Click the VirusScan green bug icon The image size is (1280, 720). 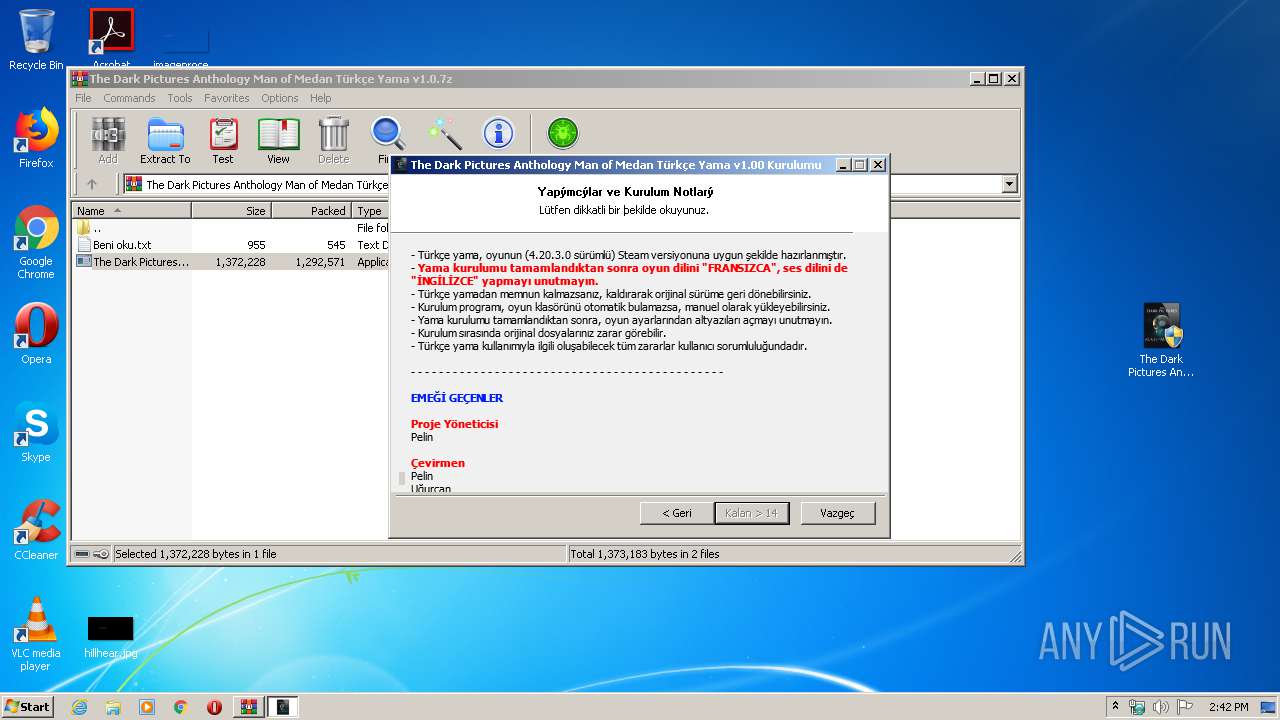(563, 133)
